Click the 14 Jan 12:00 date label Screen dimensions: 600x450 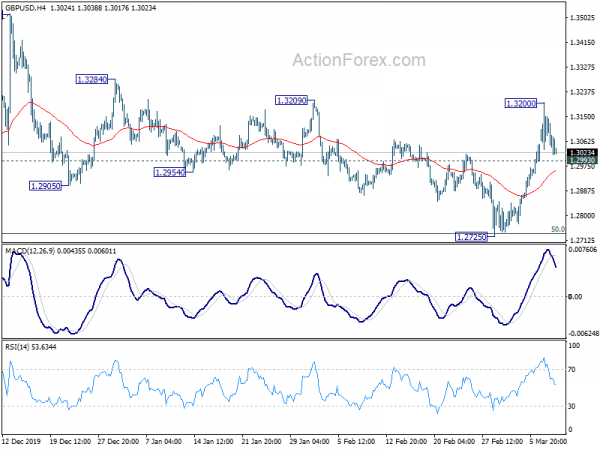[x=213, y=441]
